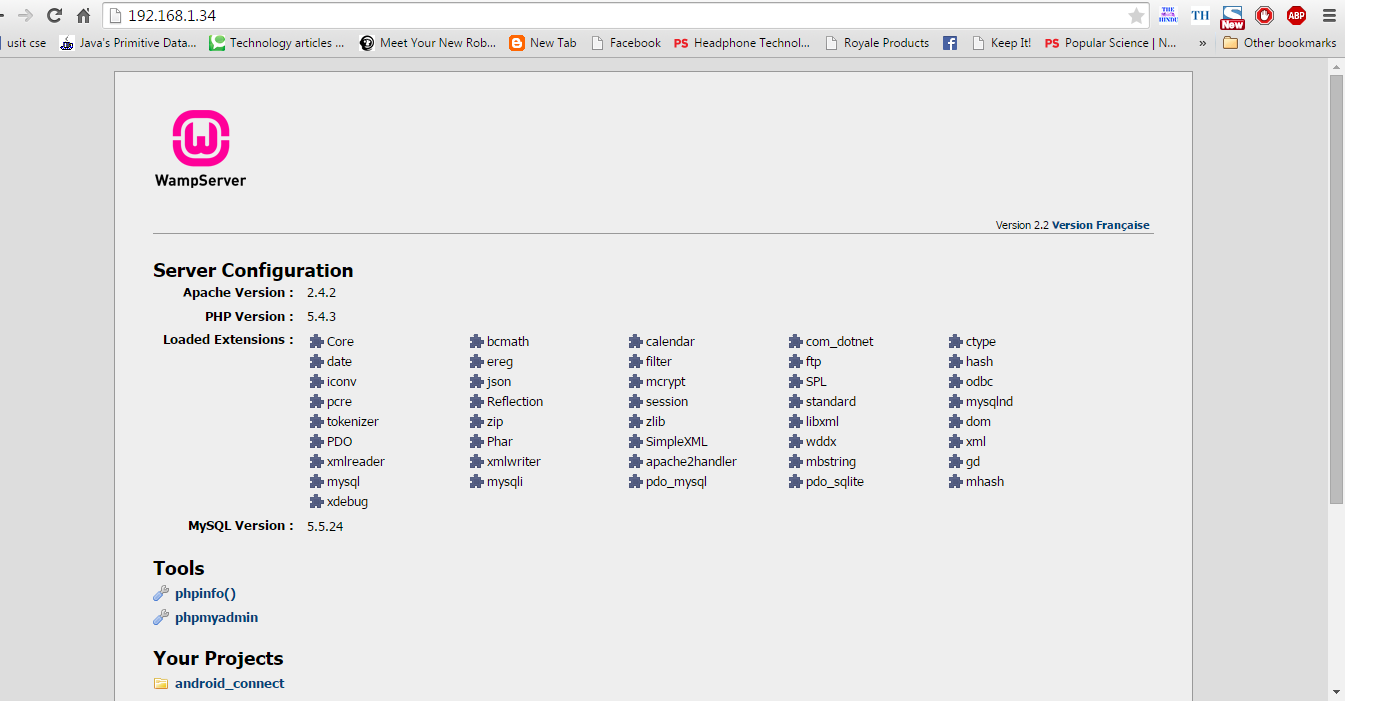Switch to Version Française

pyautogui.click(x=1101, y=225)
